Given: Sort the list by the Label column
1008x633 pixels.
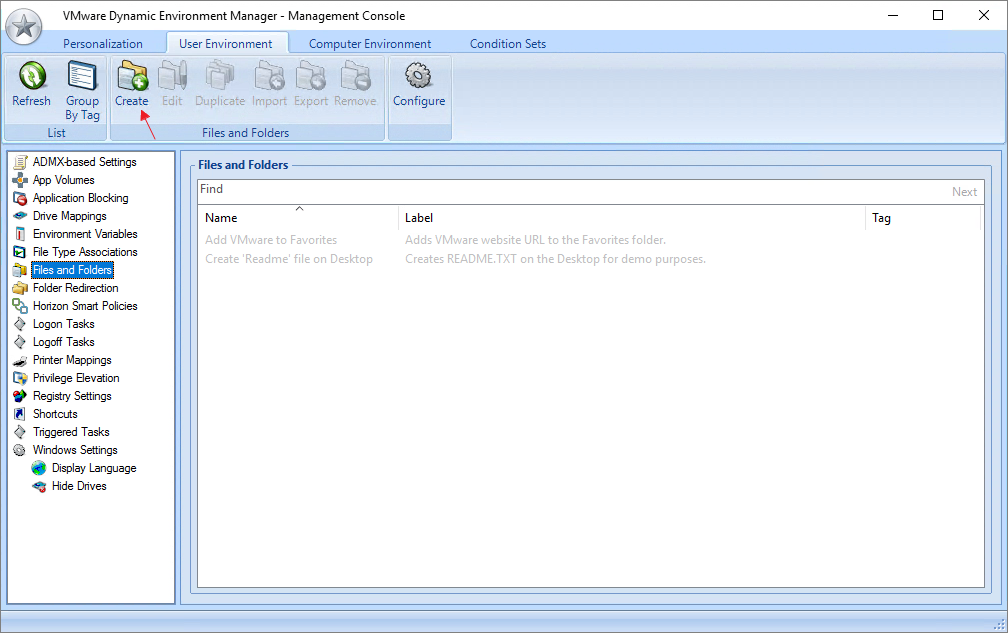Looking at the screenshot, I should point(418,218).
